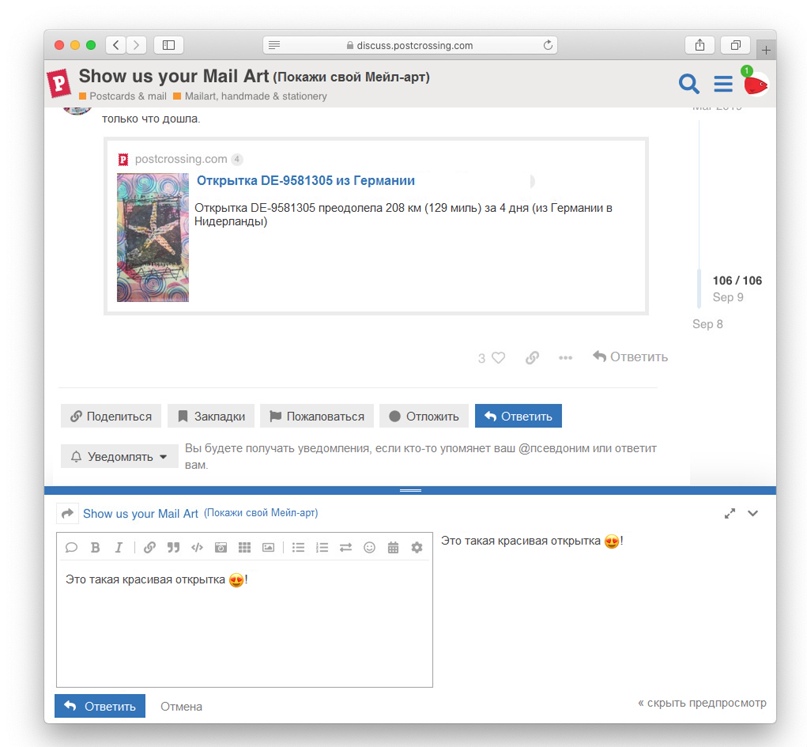This screenshot has width=807, height=747.
Task: Open the hamburger menu
Action: click(x=723, y=83)
